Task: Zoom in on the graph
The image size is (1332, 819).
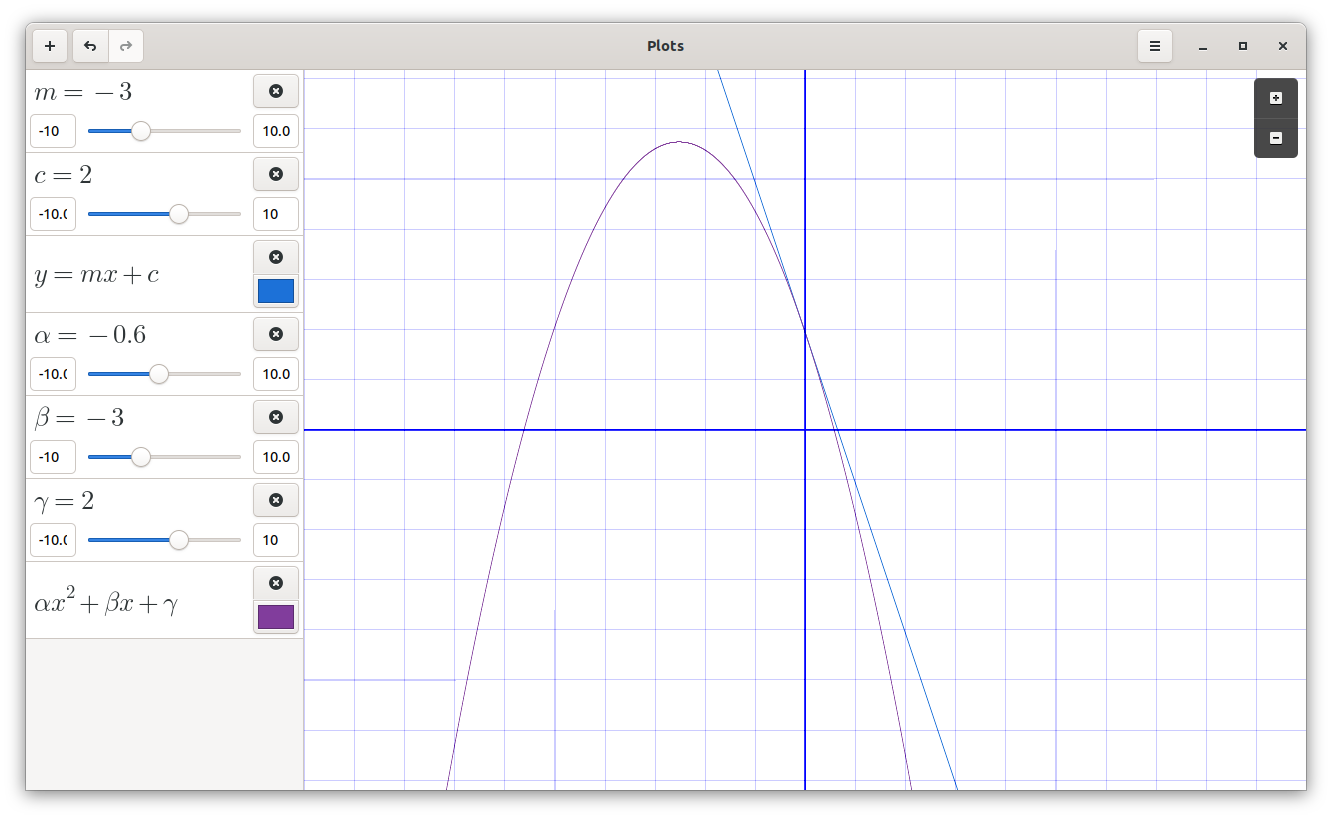Action: pos(1275,98)
